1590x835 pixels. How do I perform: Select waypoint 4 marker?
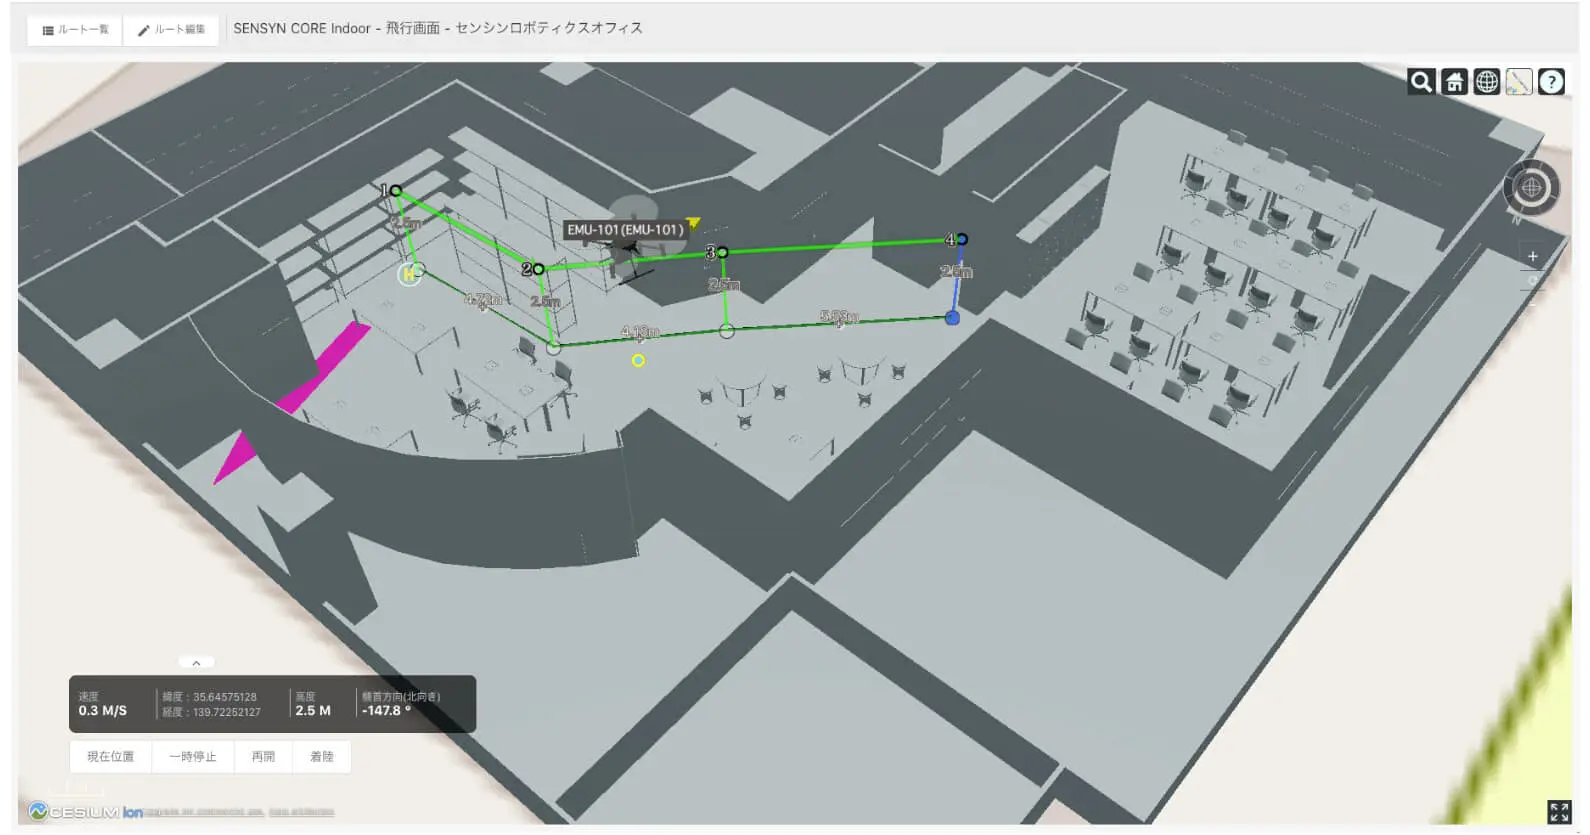pos(961,239)
